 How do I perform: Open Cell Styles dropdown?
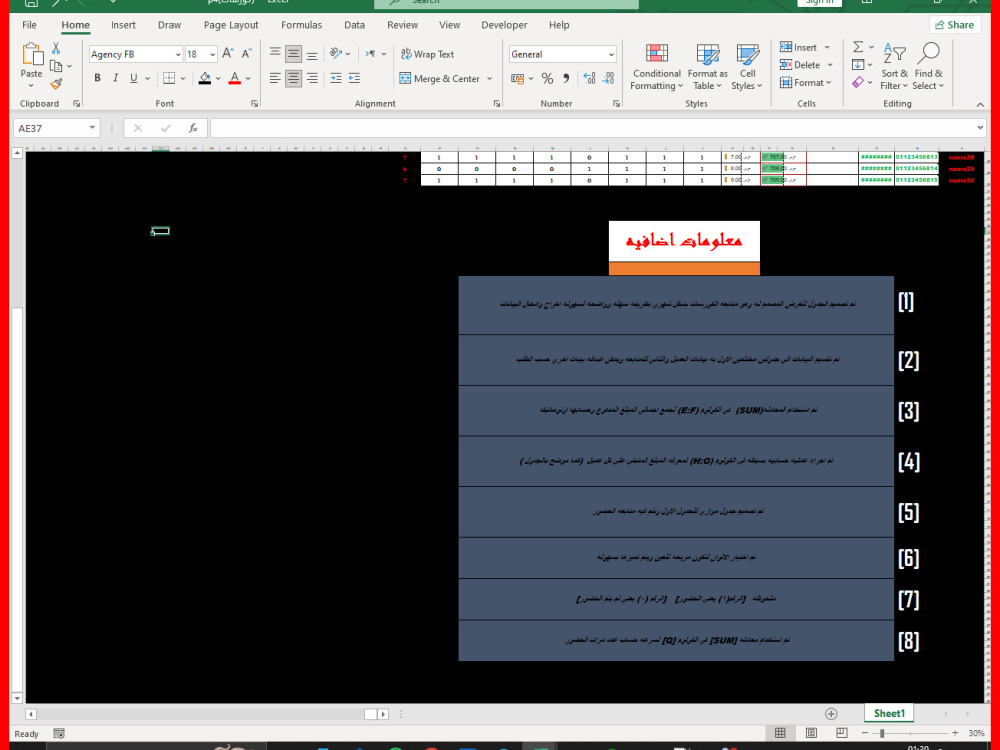tap(747, 67)
